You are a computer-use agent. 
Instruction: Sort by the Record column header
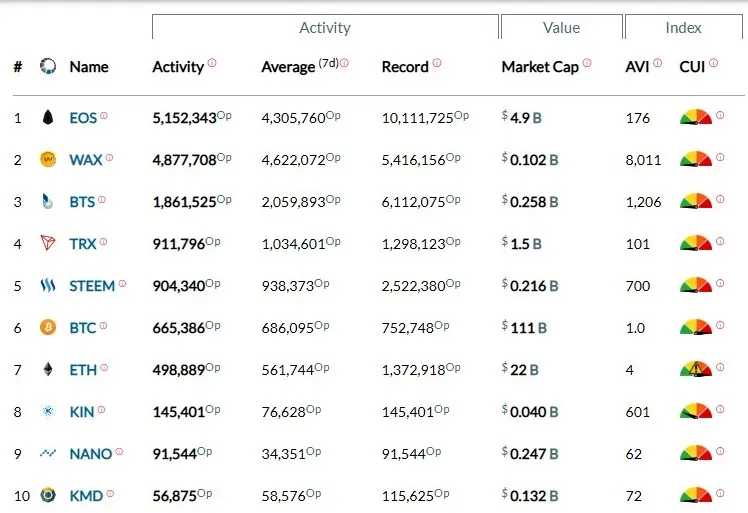[405, 67]
